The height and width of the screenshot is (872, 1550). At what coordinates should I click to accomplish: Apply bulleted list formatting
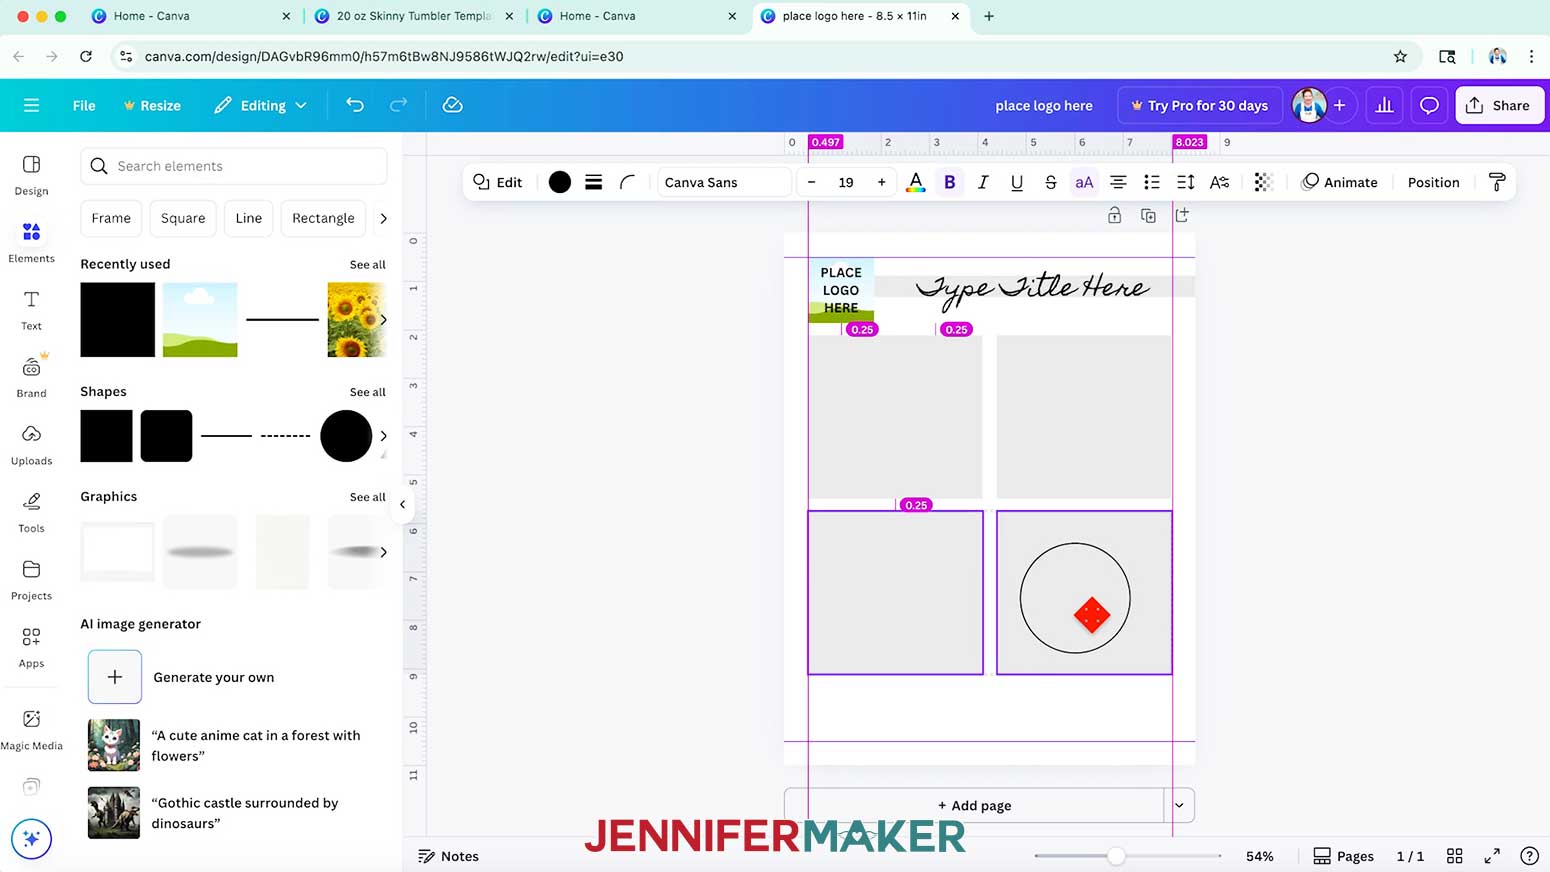tap(1152, 182)
